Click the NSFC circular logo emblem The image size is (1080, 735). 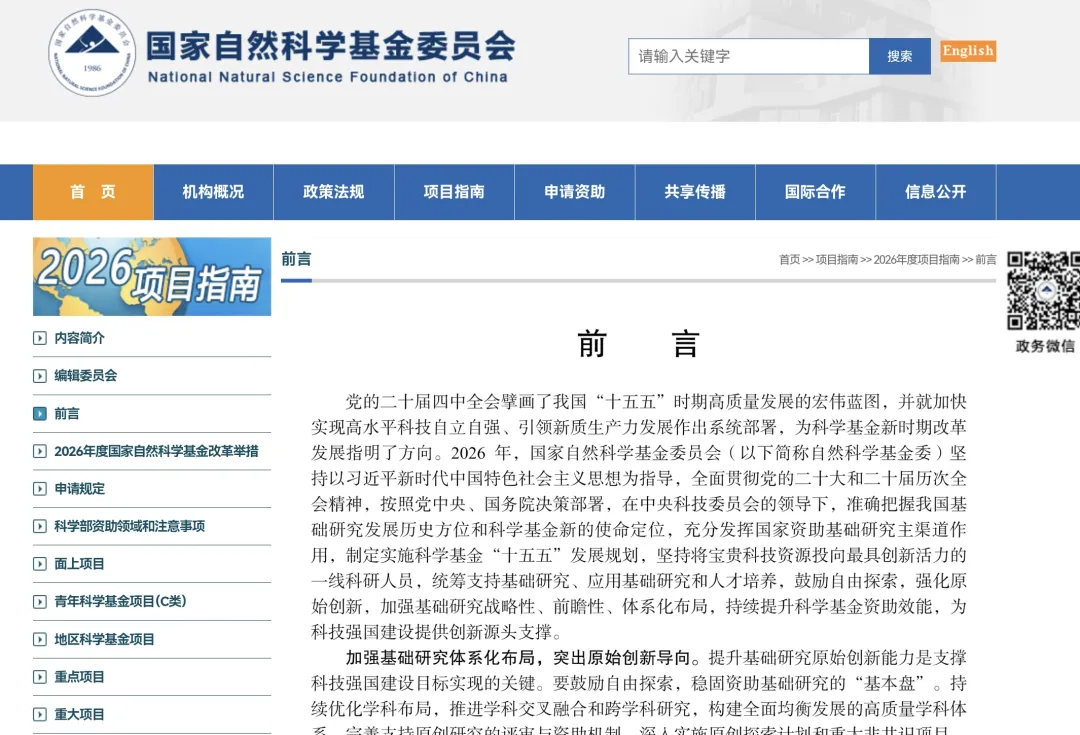click(91, 52)
